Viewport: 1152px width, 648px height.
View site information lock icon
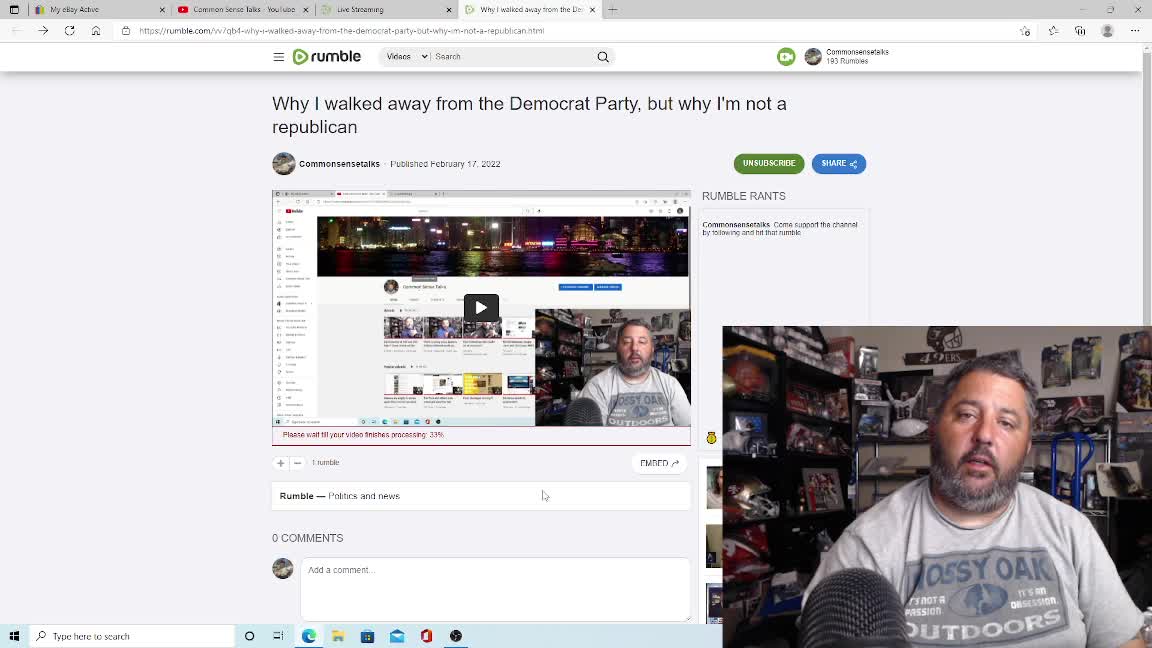coord(126,31)
